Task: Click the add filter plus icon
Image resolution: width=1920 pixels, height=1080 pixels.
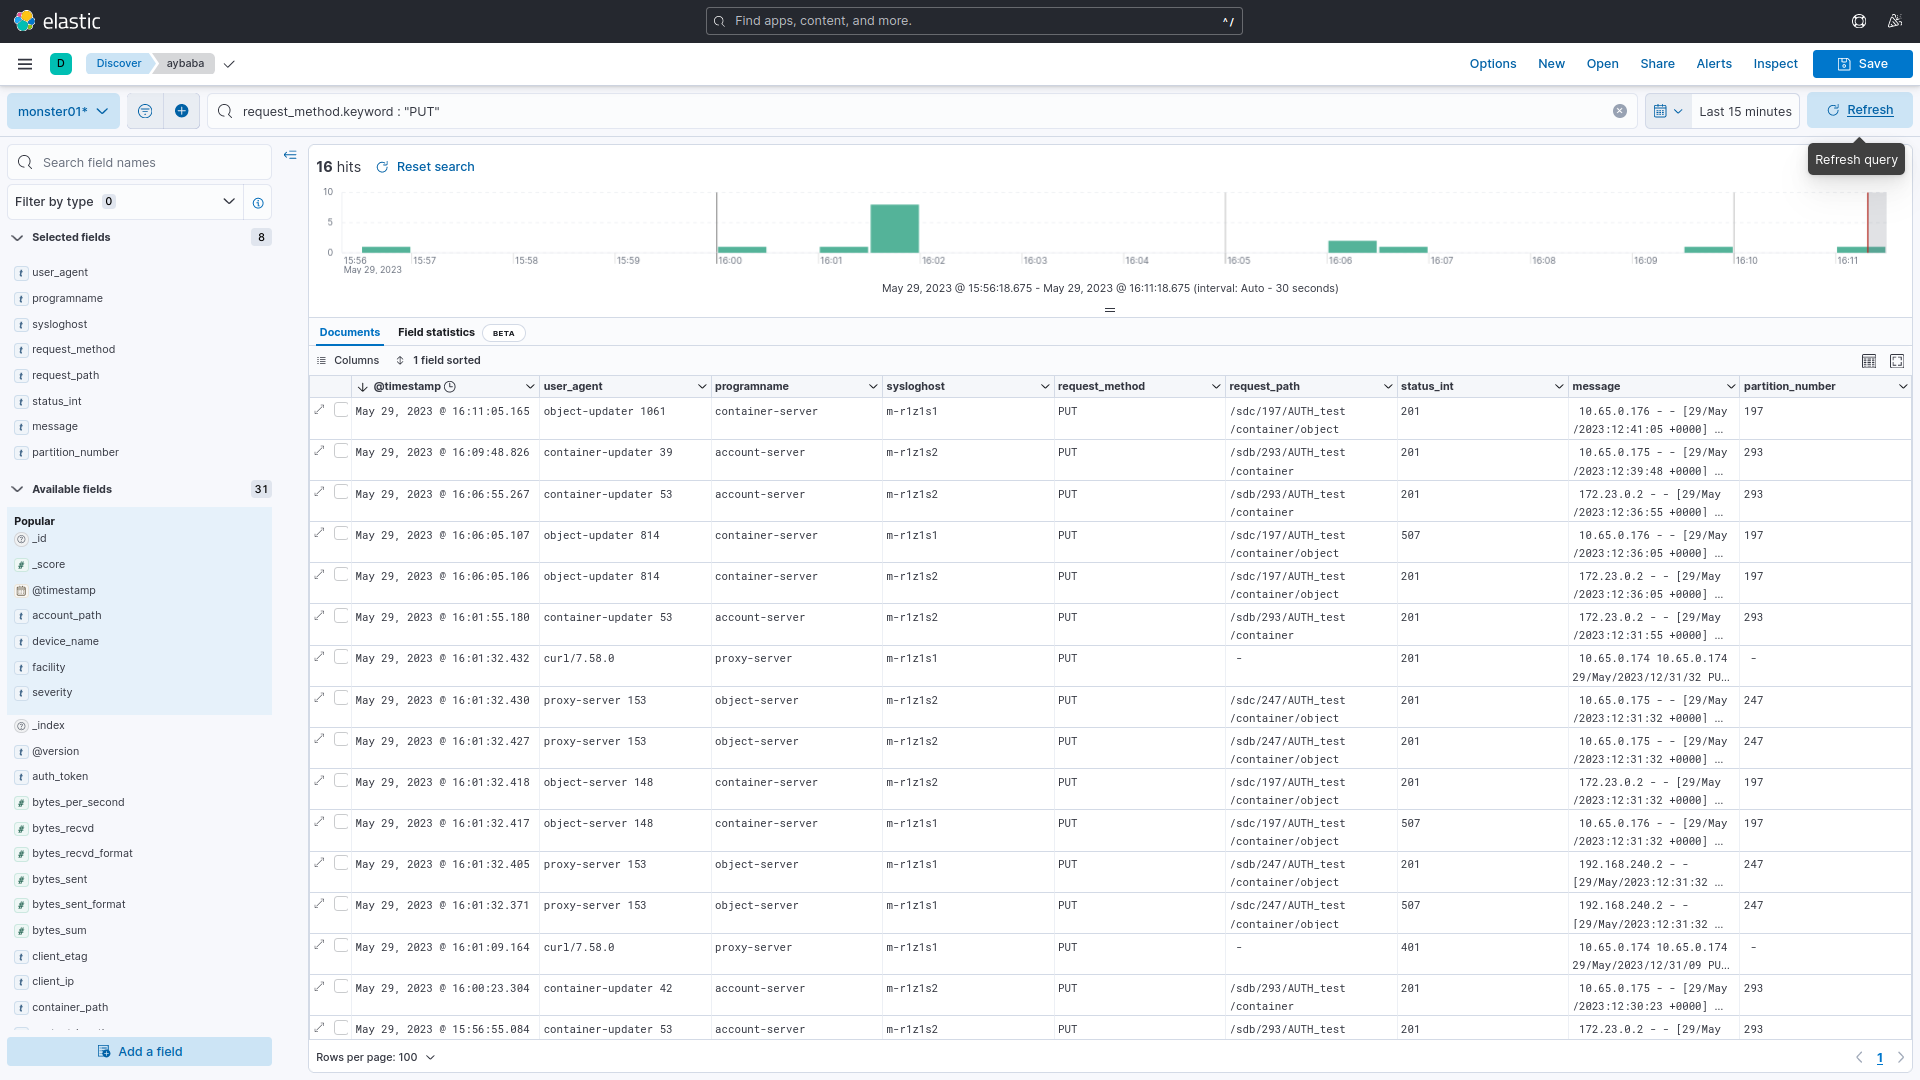Action: tap(181, 111)
